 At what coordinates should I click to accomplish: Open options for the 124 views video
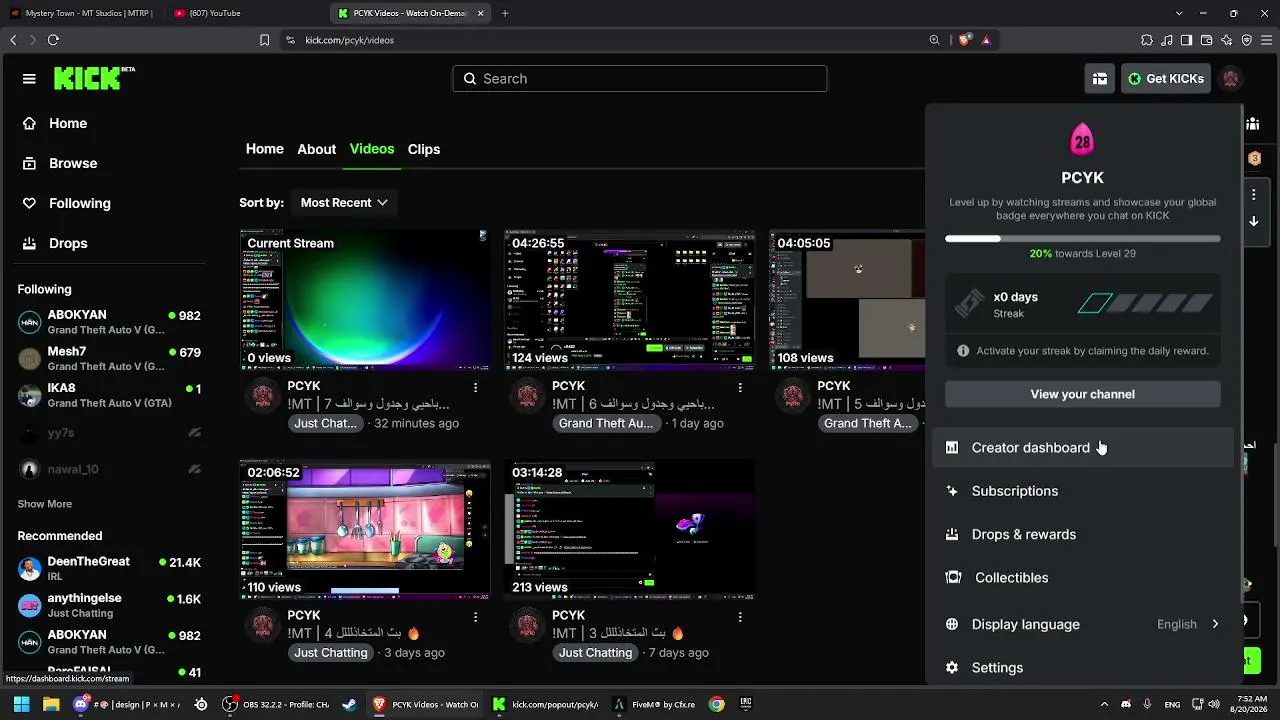click(x=740, y=387)
